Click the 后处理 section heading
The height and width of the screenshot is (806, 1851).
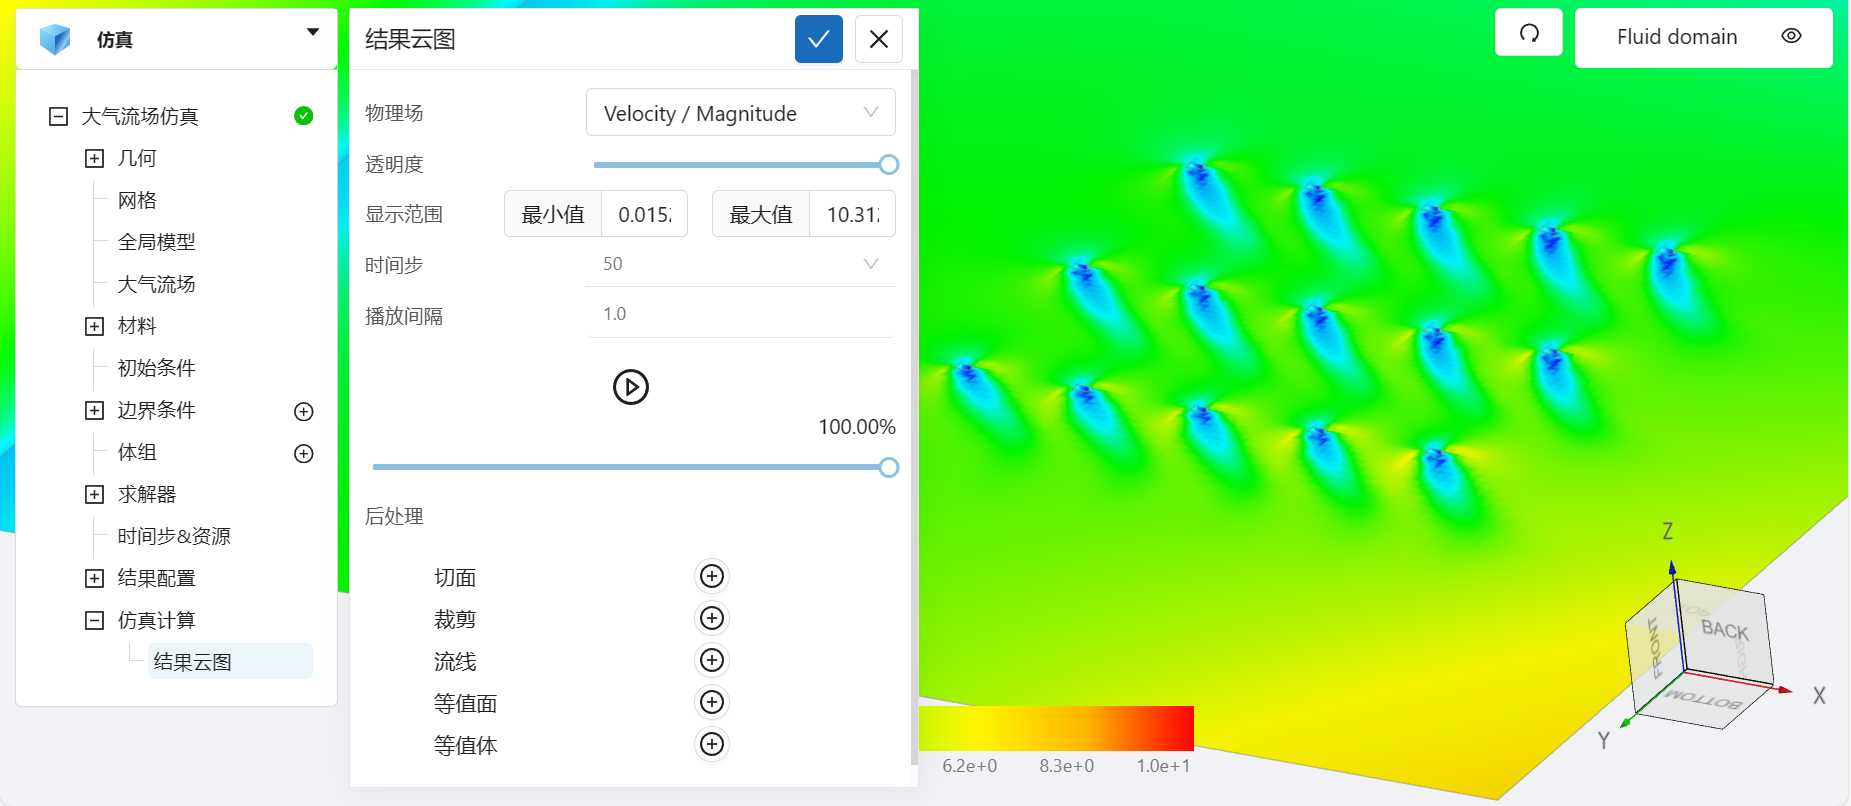tap(394, 516)
